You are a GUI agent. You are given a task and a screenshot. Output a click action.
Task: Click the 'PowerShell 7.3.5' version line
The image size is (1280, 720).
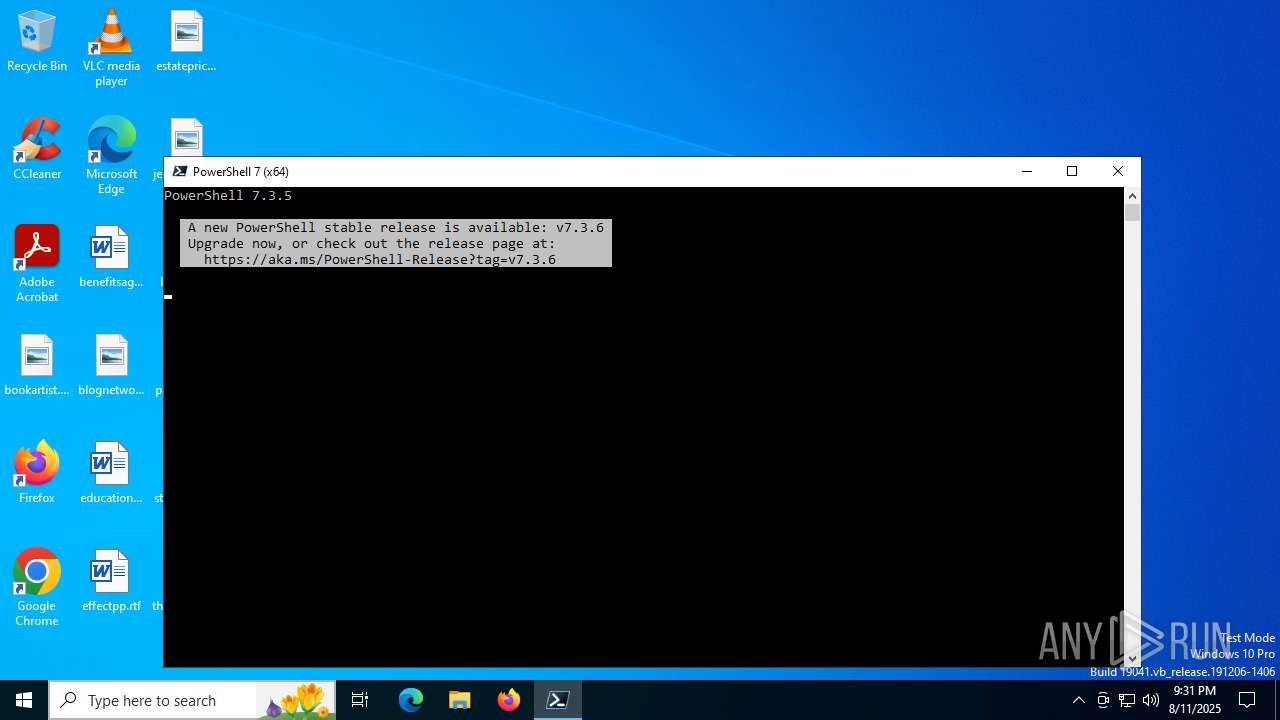[x=228, y=195]
